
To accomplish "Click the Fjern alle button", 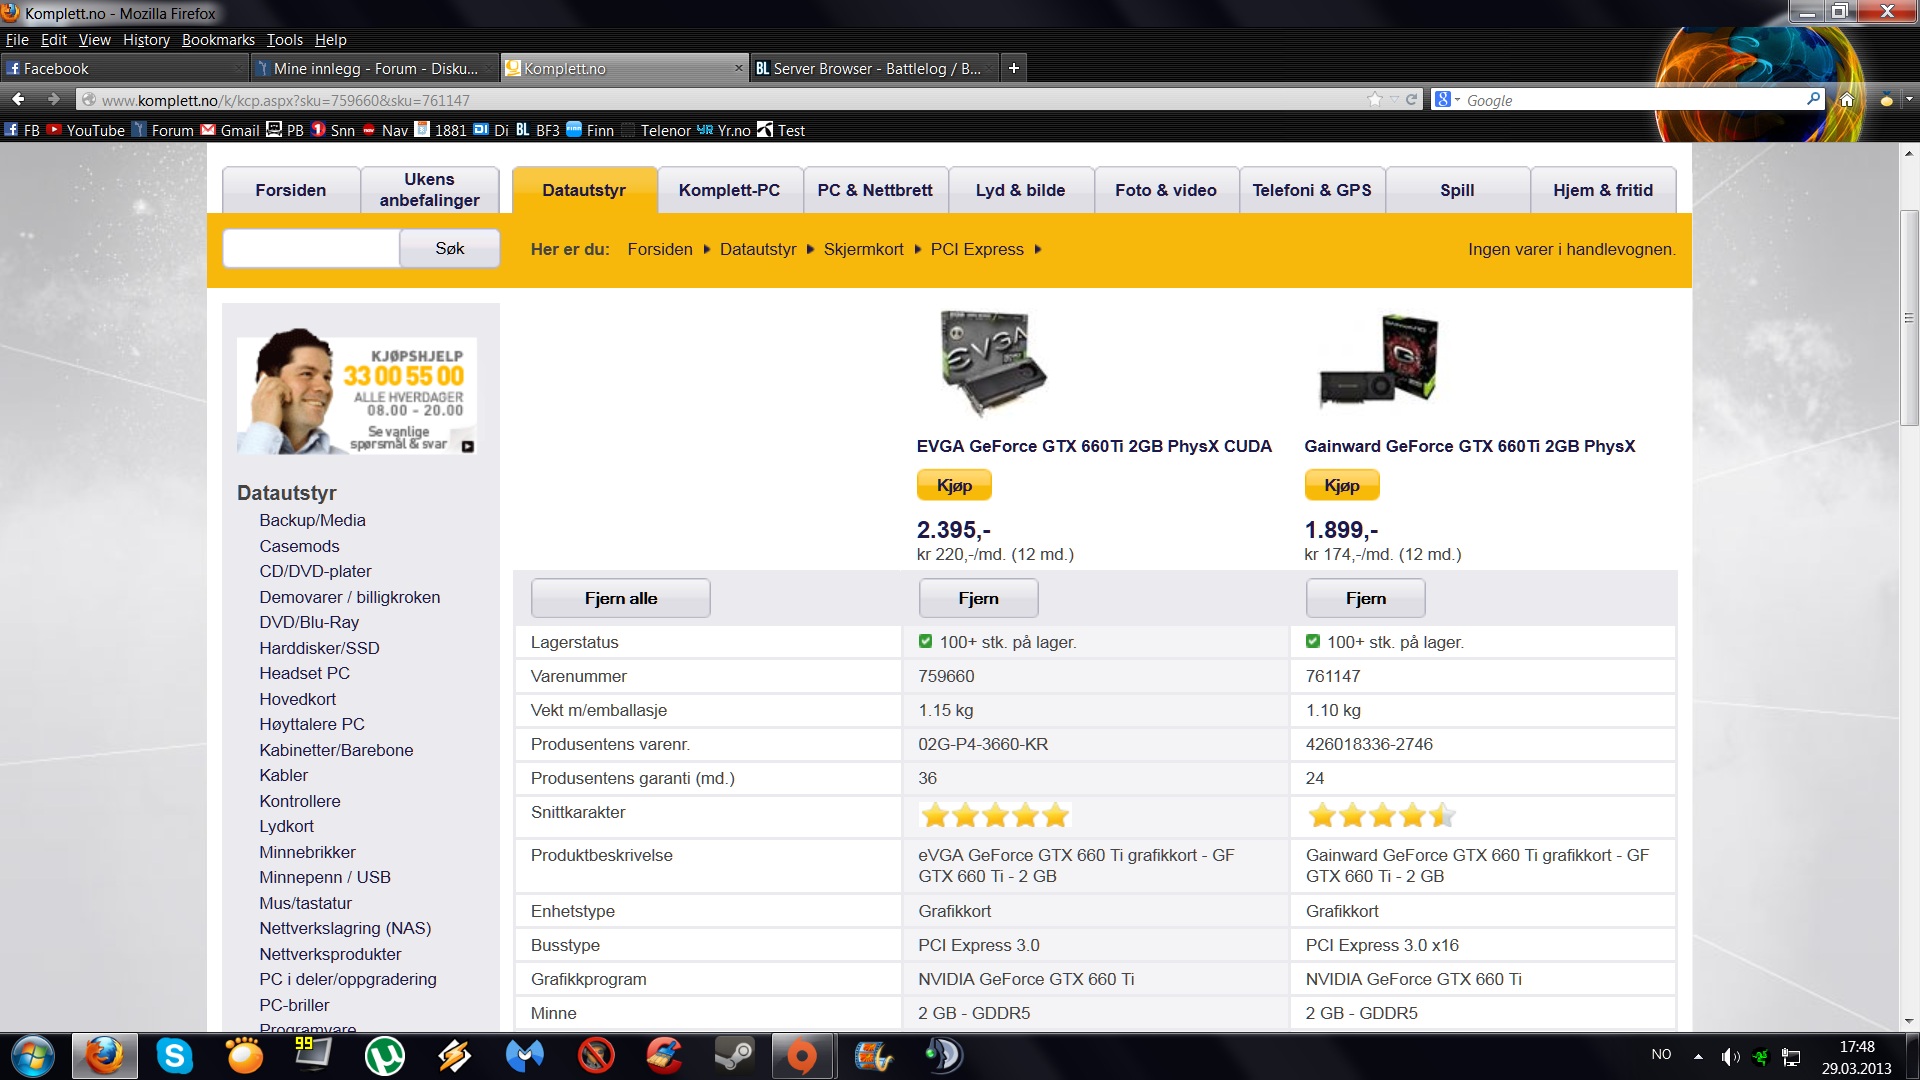I will tap(620, 598).
